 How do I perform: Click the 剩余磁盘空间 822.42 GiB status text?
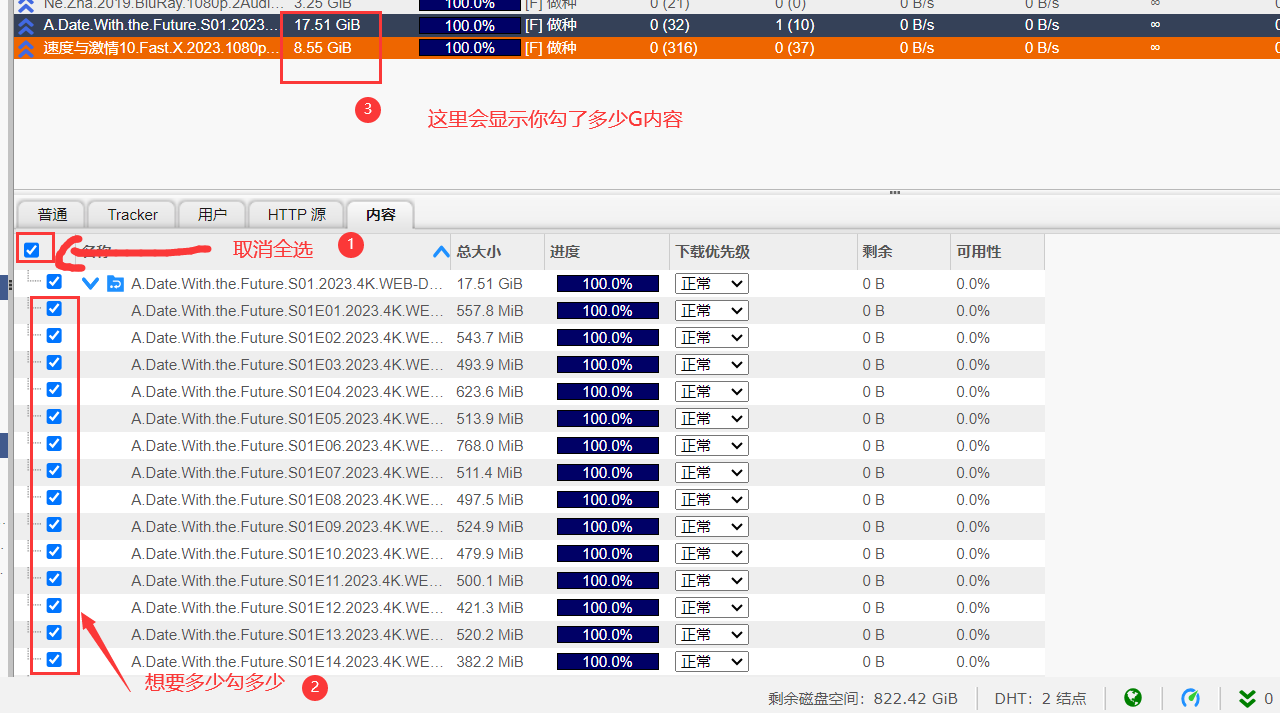coord(863,699)
